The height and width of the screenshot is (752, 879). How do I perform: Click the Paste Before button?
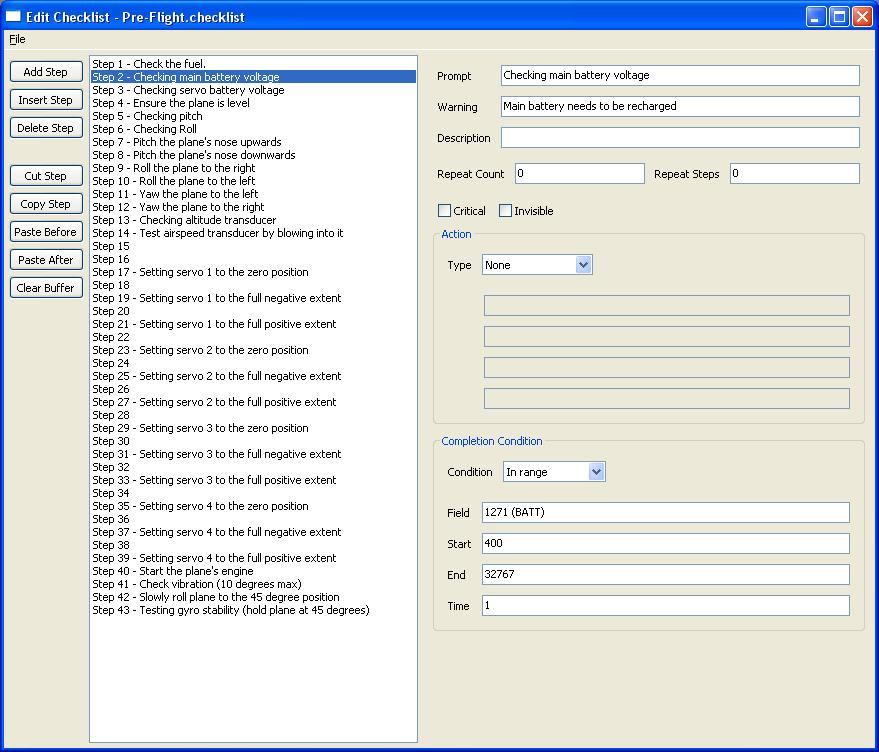coord(45,231)
